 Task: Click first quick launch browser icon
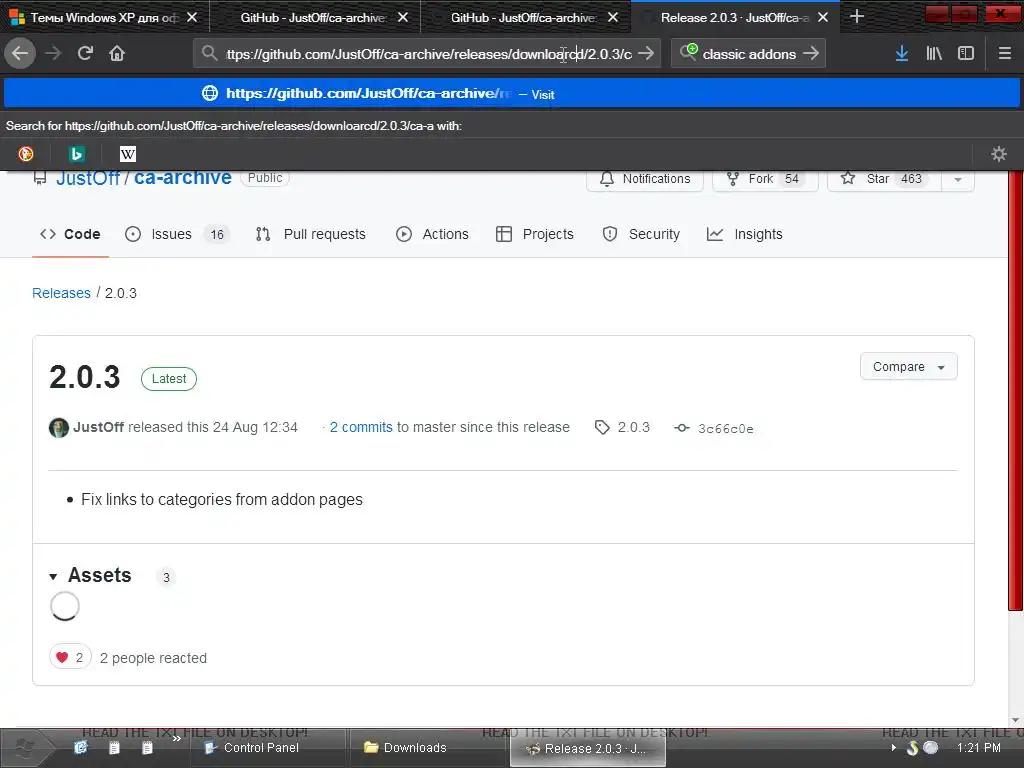[81, 748]
